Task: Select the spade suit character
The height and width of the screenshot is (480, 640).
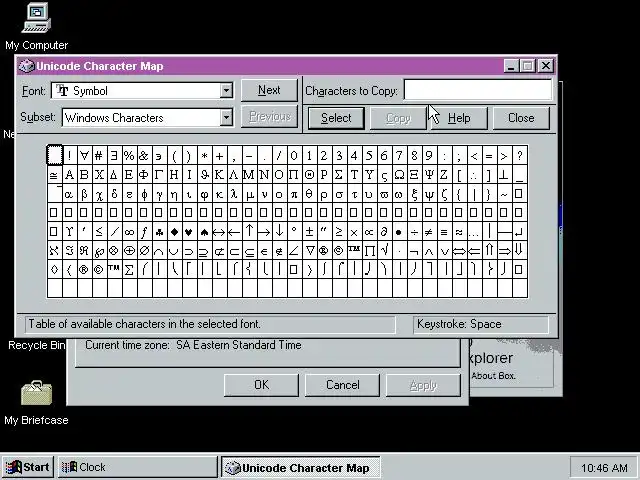Action: click(204, 232)
